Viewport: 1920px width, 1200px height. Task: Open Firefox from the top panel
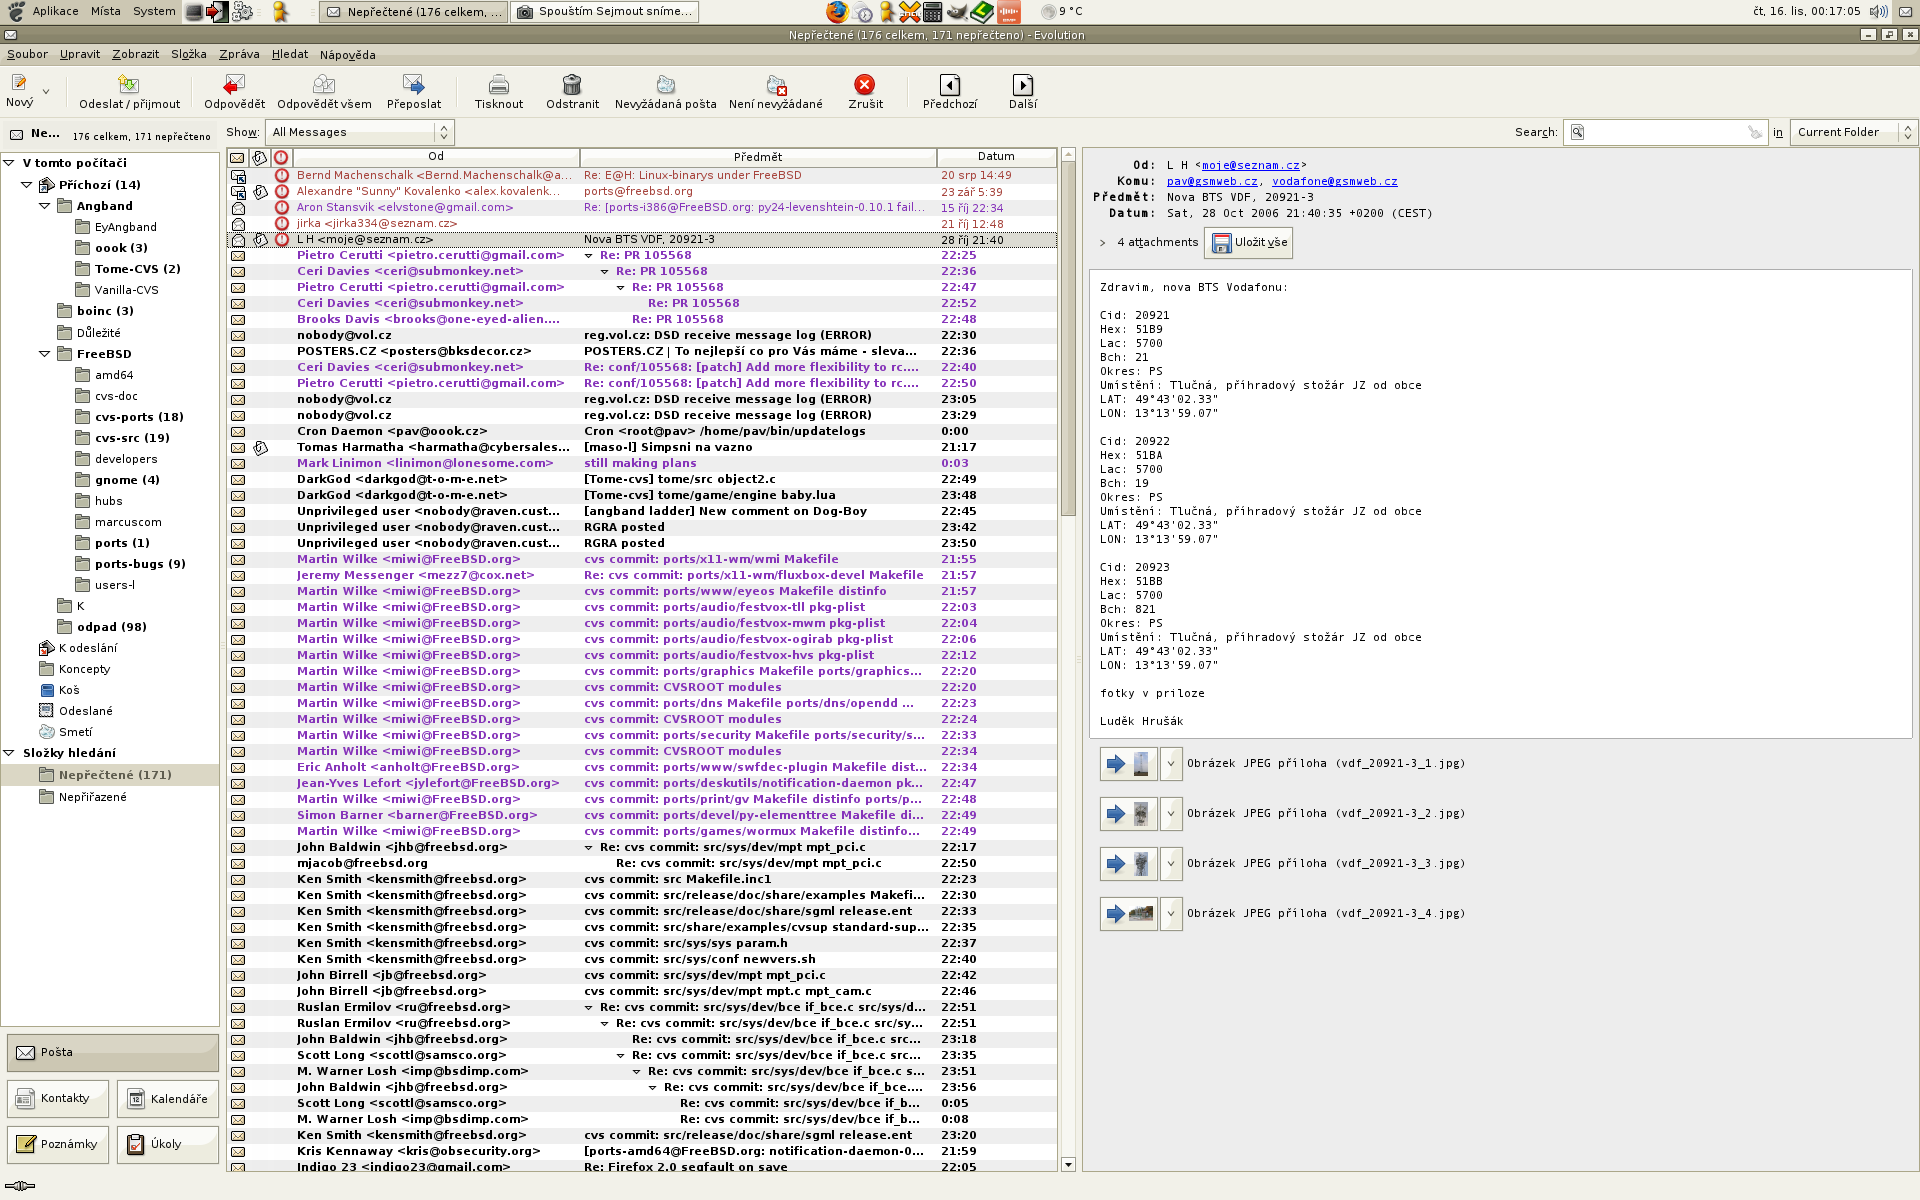837,12
